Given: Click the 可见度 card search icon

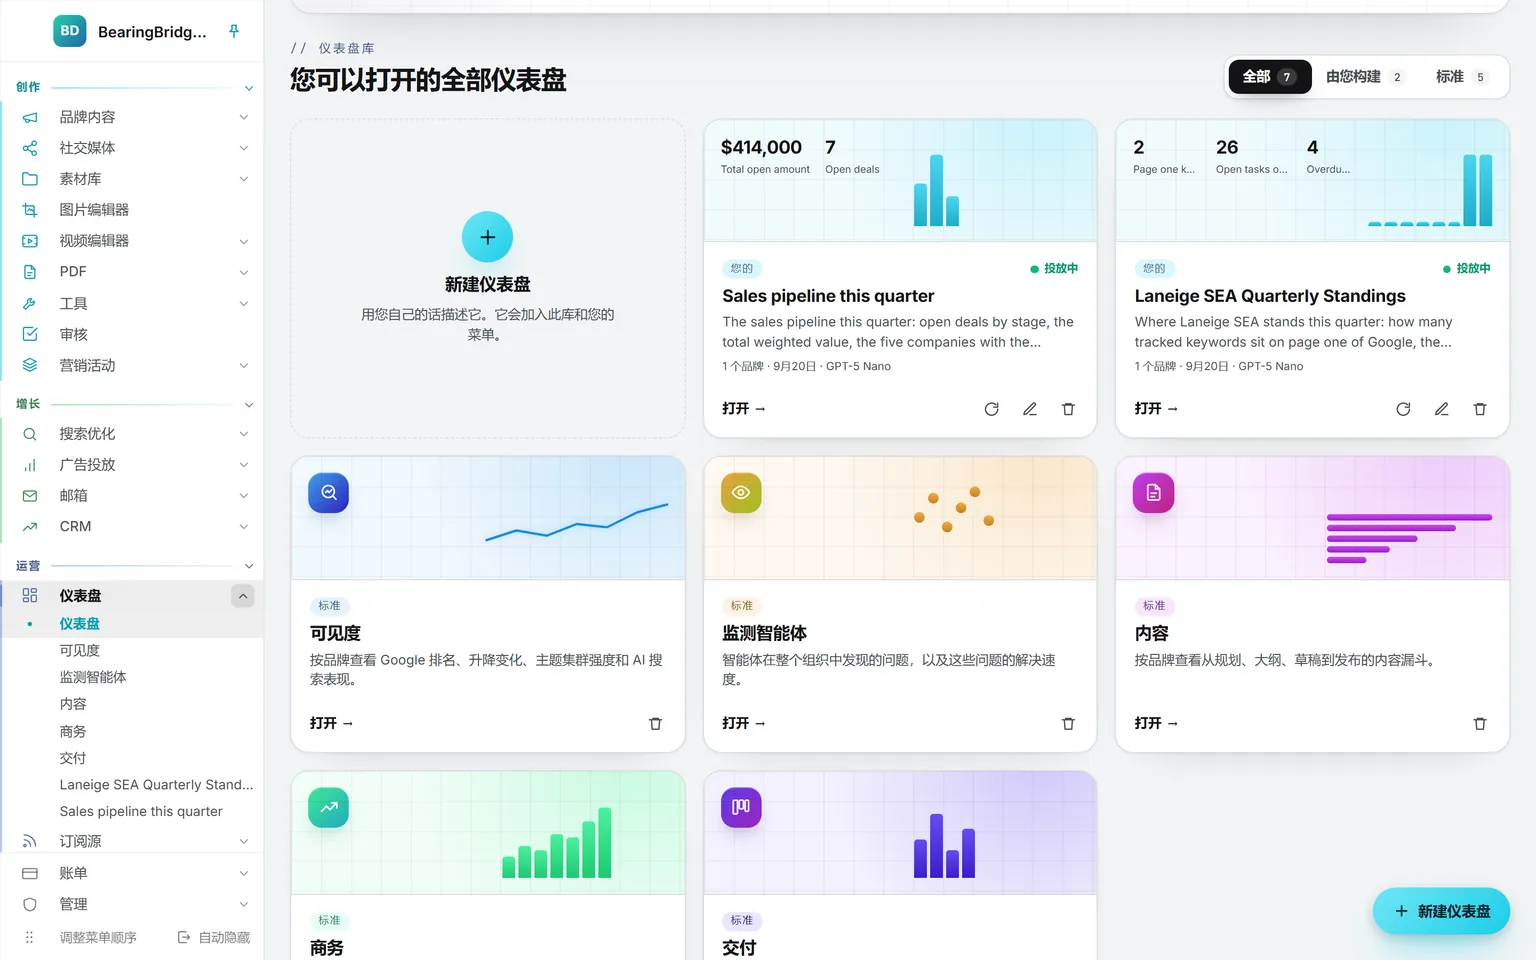Looking at the screenshot, I should pos(329,493).
